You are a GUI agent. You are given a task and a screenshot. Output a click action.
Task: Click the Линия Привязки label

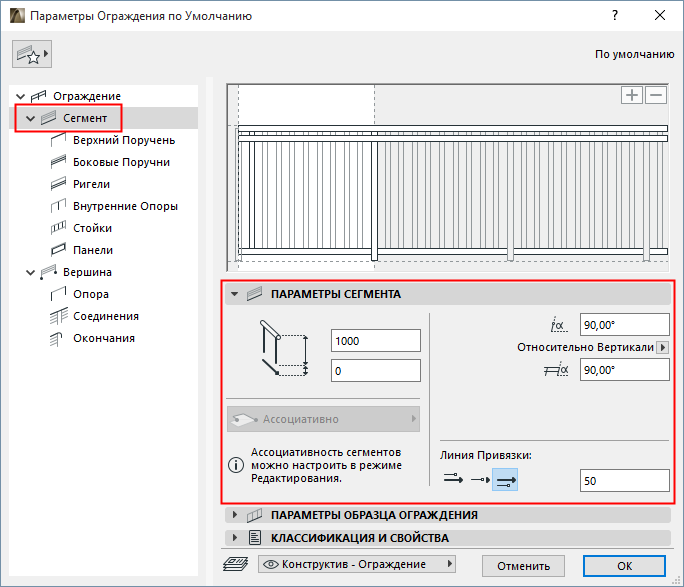[486, 455]
